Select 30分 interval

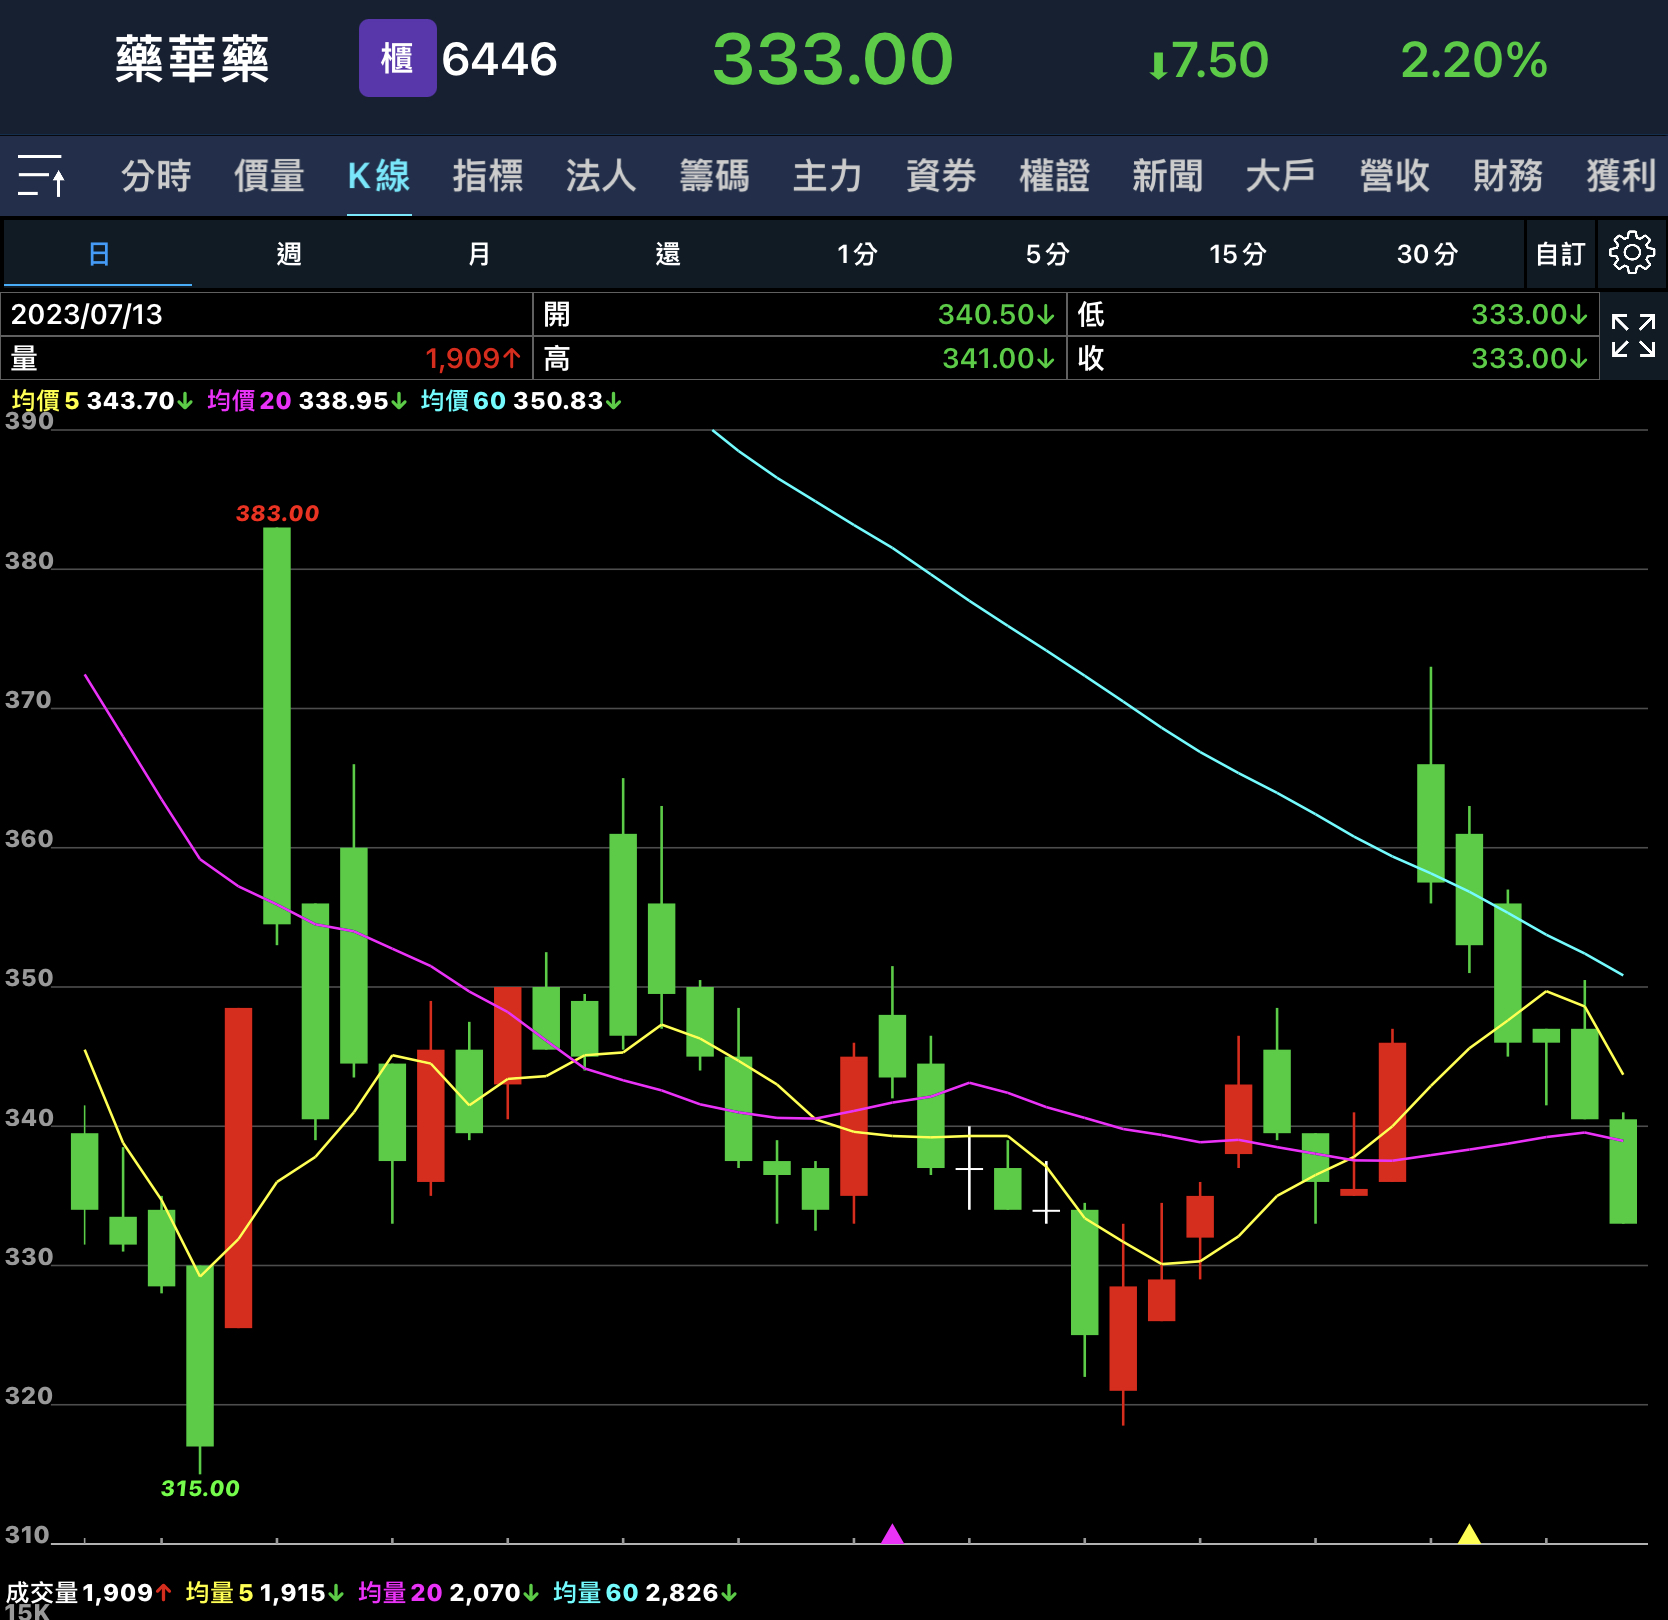(1427, 254)
